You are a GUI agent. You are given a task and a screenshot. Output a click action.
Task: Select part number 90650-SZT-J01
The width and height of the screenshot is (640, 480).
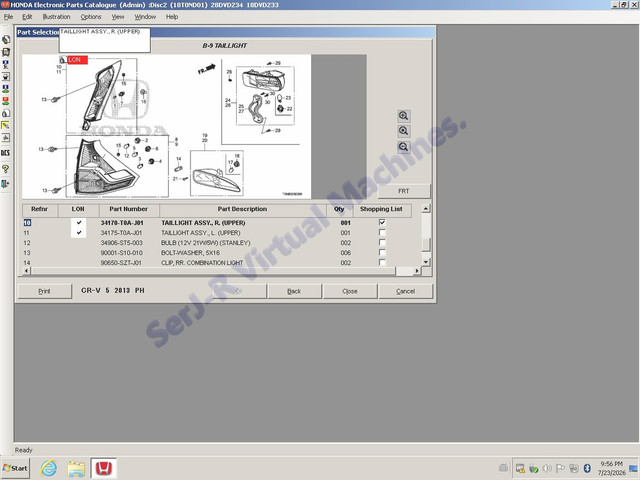click(x=121, y=263)
